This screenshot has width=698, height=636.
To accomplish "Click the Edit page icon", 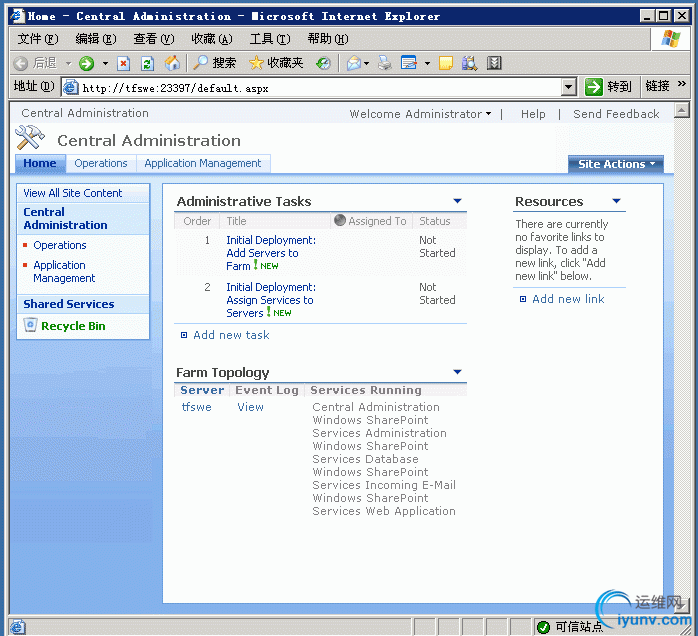I will [409, 63].
